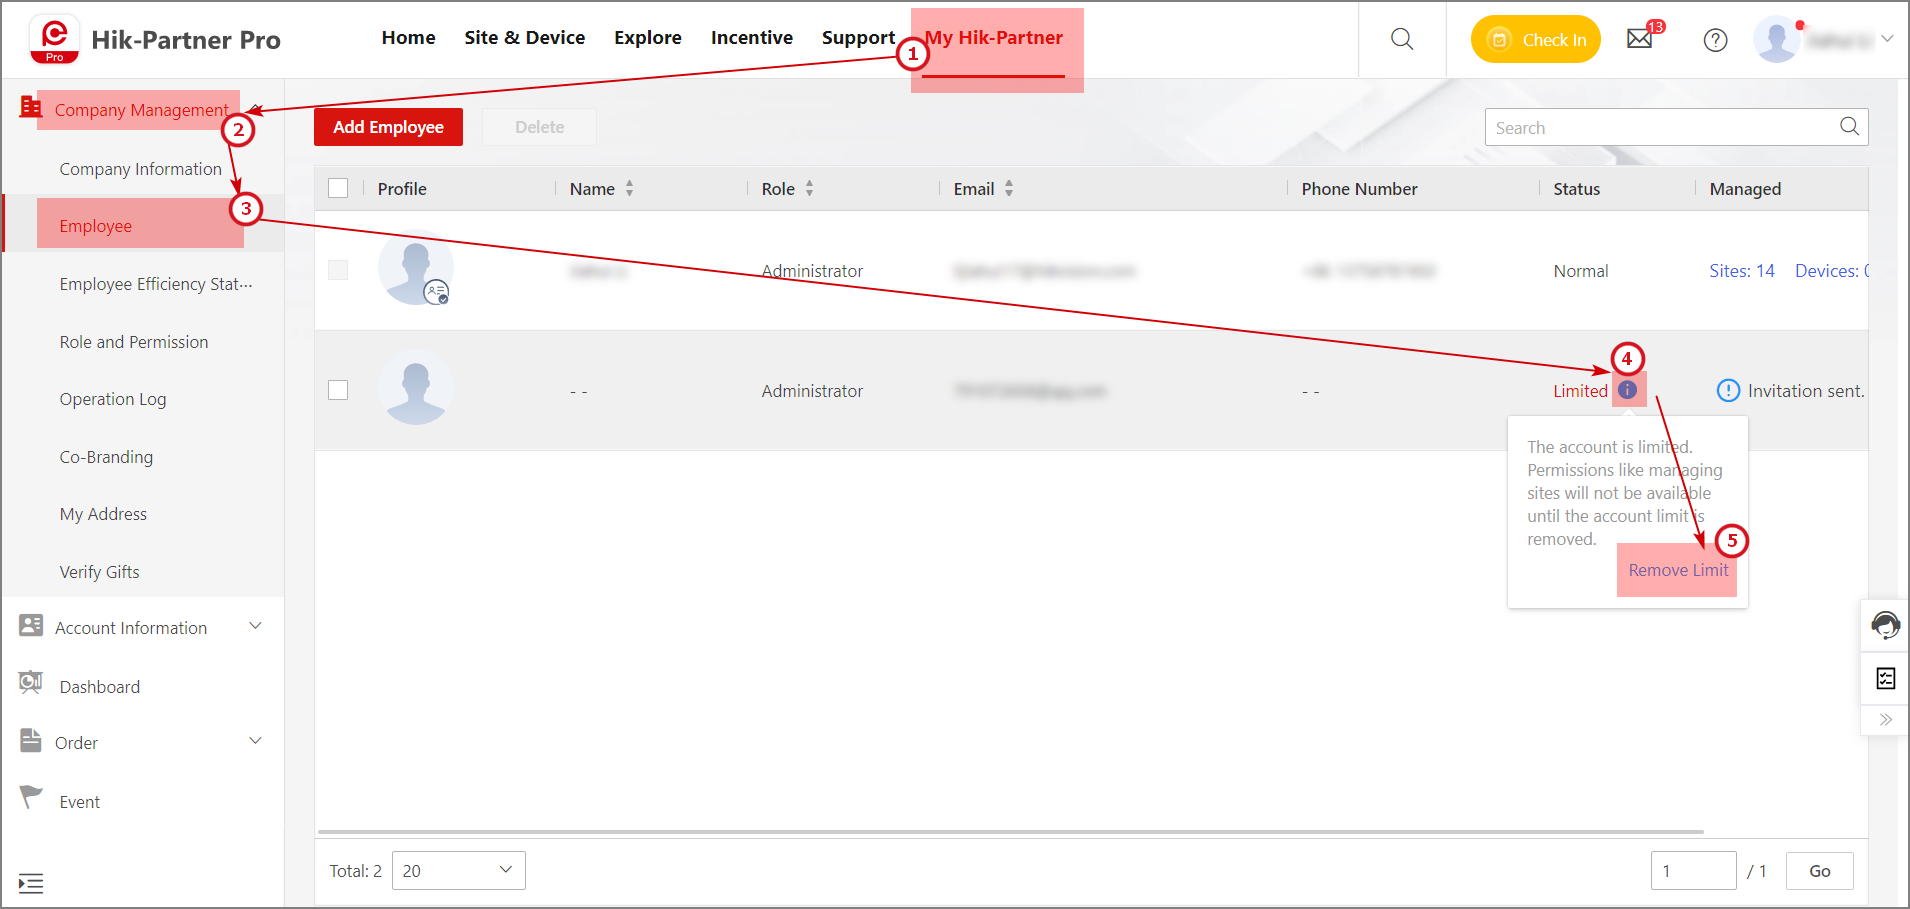Viewport: 1910px width, 909px height.
Task: Click the Dashboard chart icon
Action: point(31,683)
